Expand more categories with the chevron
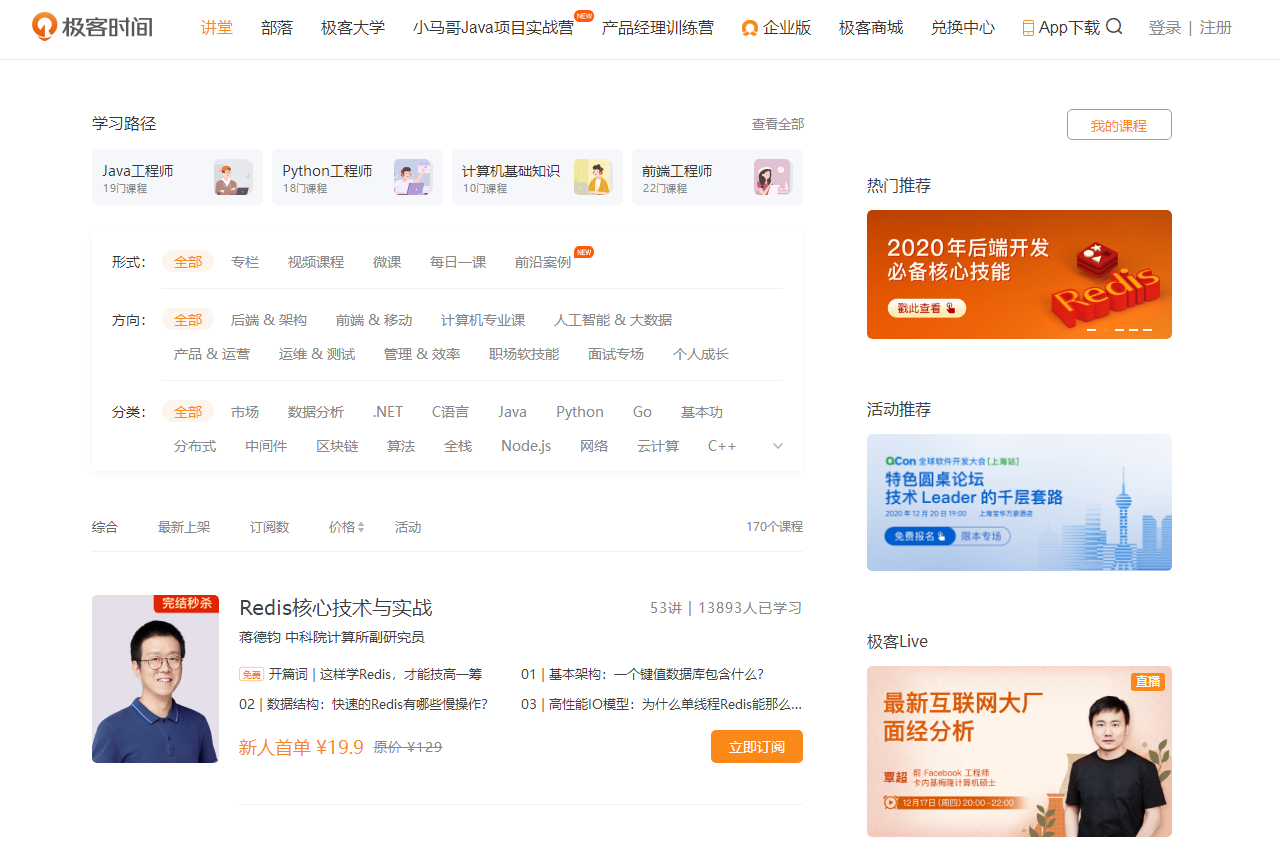1279x842 pixels. (778, 445)
